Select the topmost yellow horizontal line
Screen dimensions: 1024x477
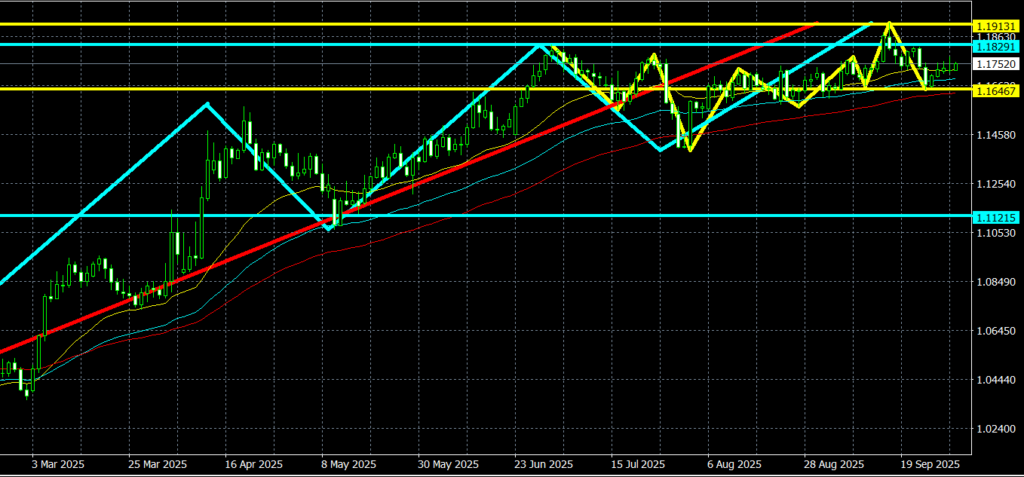pos(400,23)
